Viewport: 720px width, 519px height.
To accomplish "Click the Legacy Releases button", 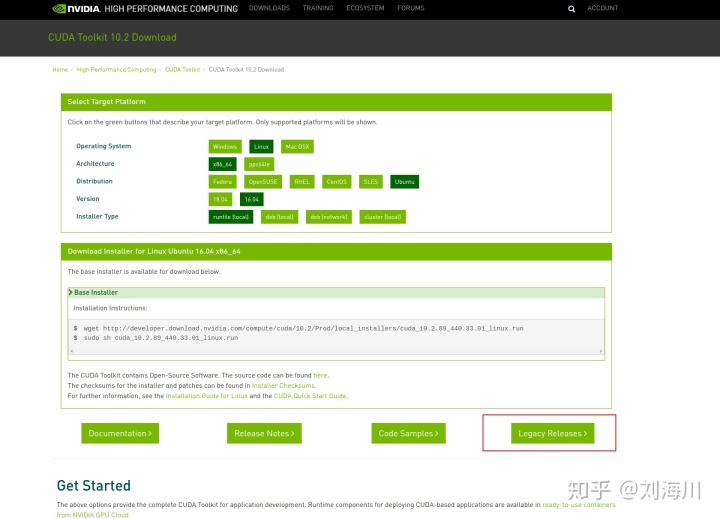I will click(x=552, y=433).
